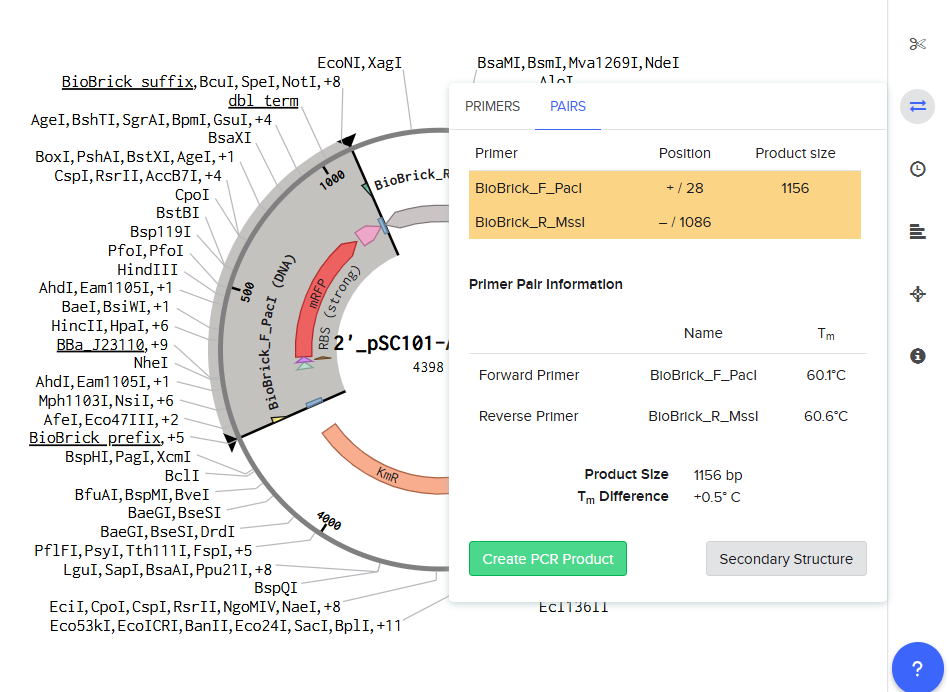This screenshot has width=949, height=692.
Task: Click the blue help question mark button
Action: (x=917, y=668)
